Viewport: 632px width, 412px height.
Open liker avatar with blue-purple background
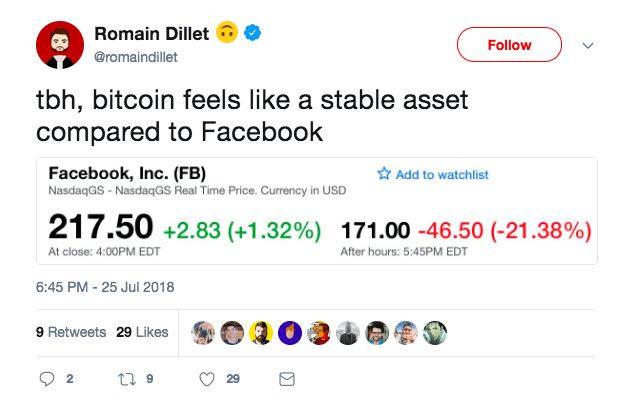pos(290,333)
